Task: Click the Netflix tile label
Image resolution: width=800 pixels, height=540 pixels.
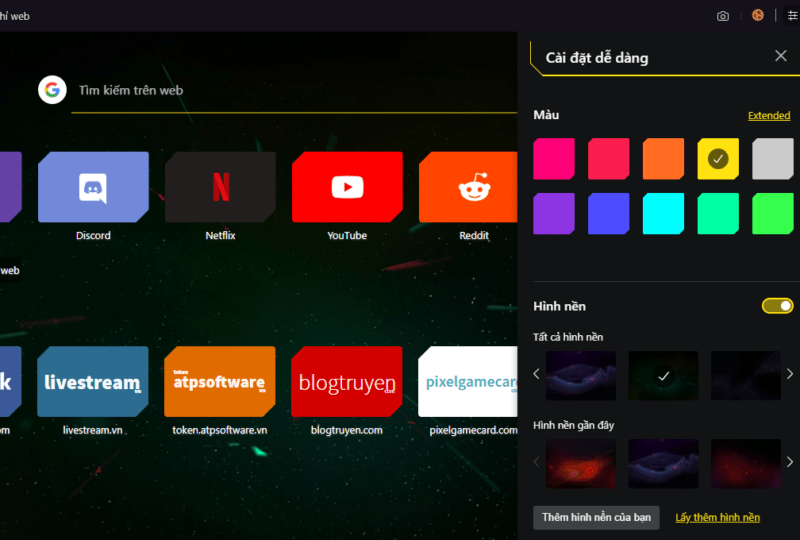Action: (220, 236)
